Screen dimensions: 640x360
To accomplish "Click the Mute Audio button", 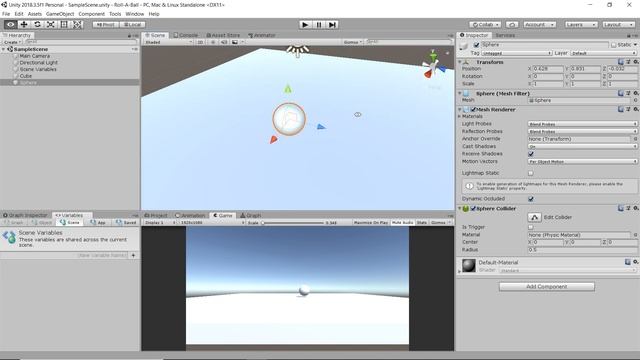I will (x=402, y=223).
